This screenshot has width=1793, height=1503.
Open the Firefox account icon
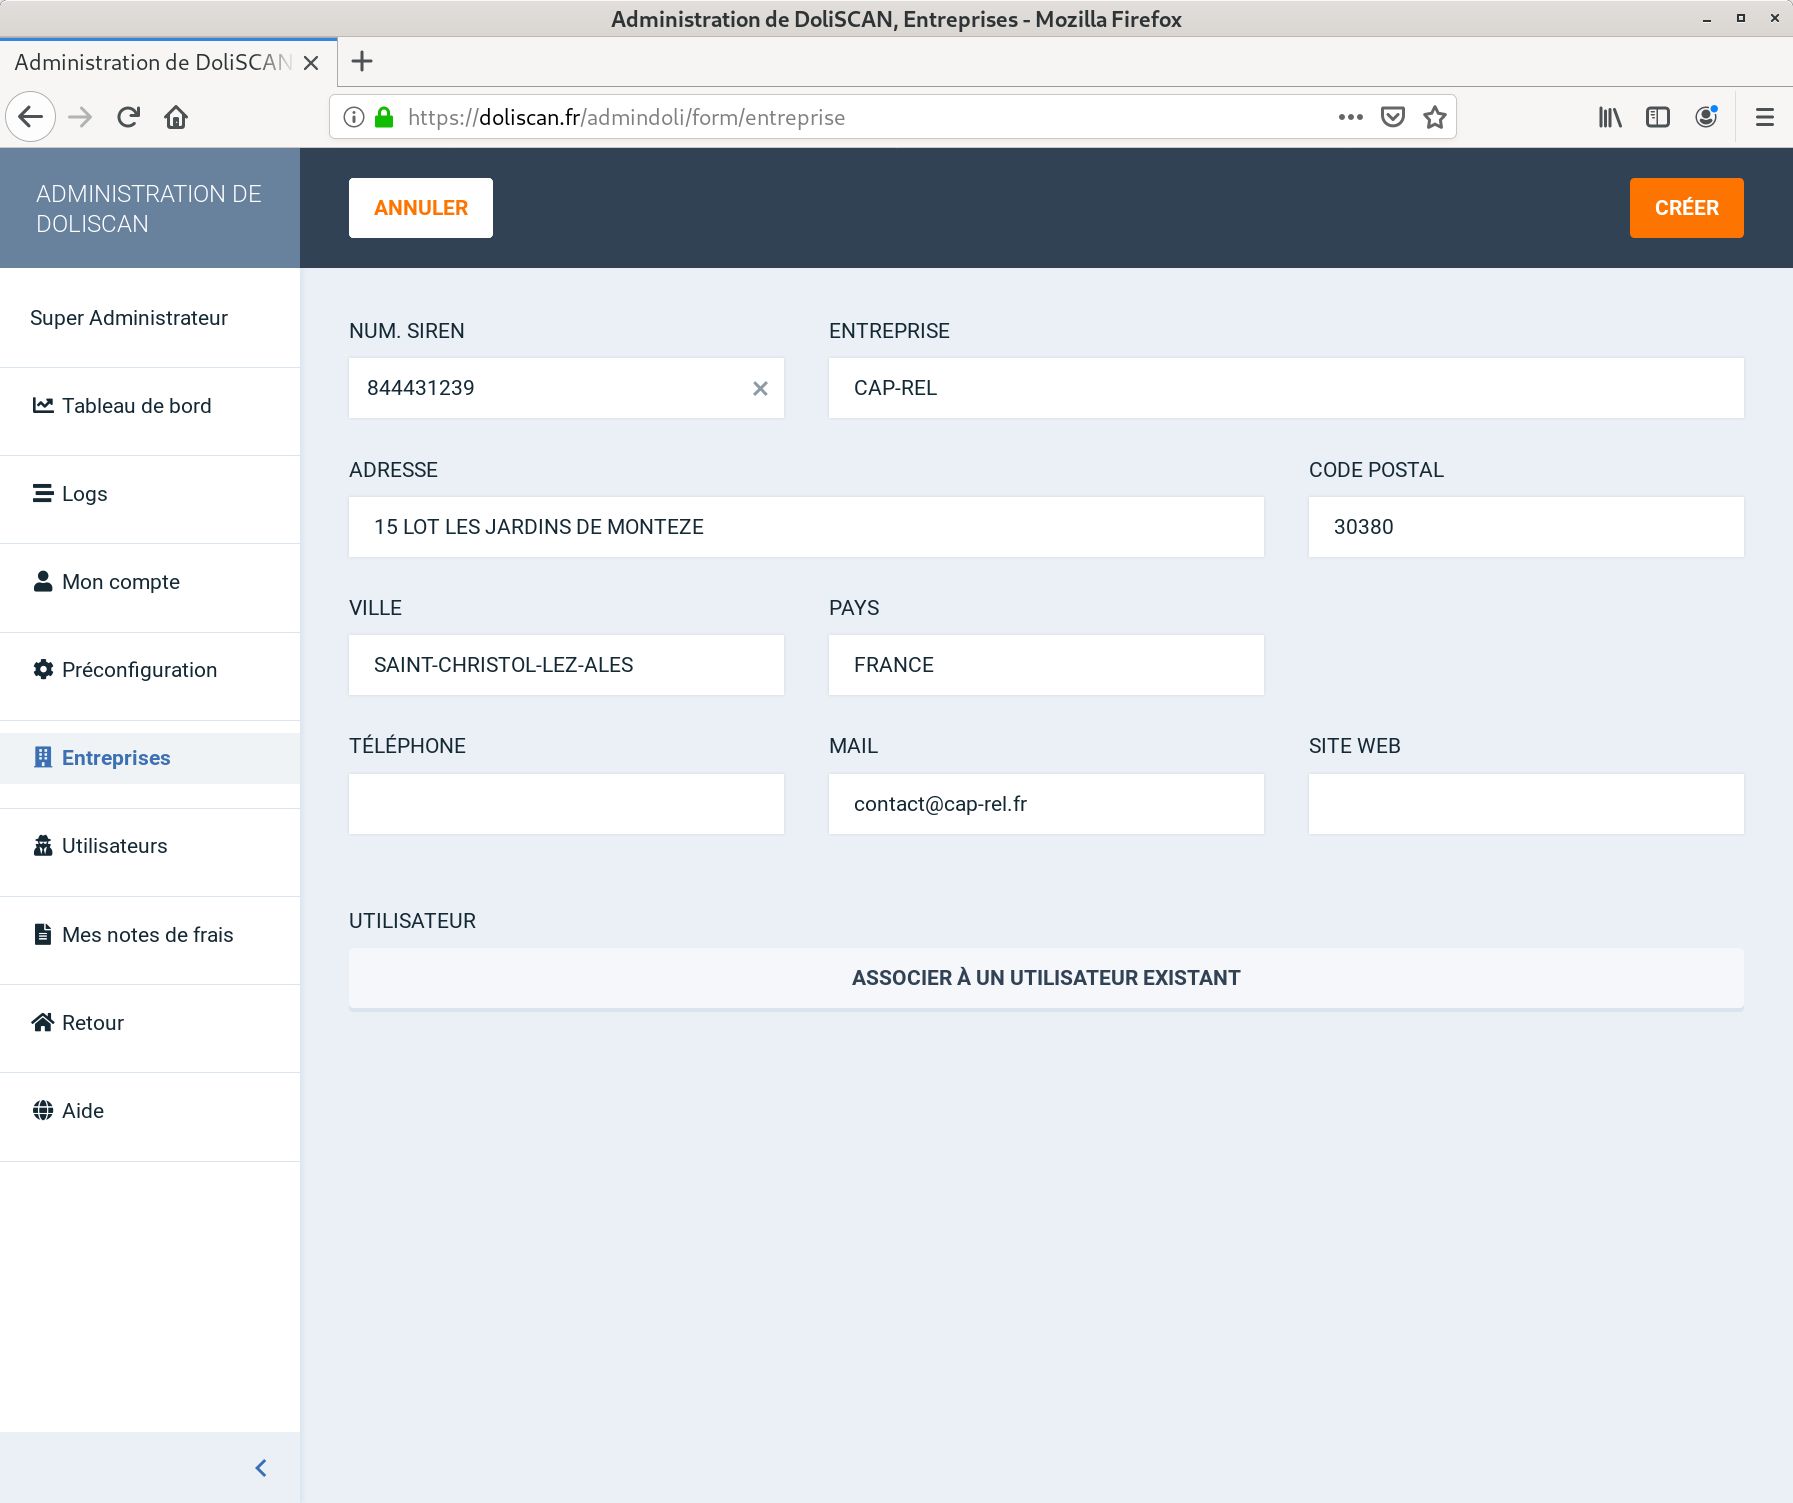(1706, 117)
